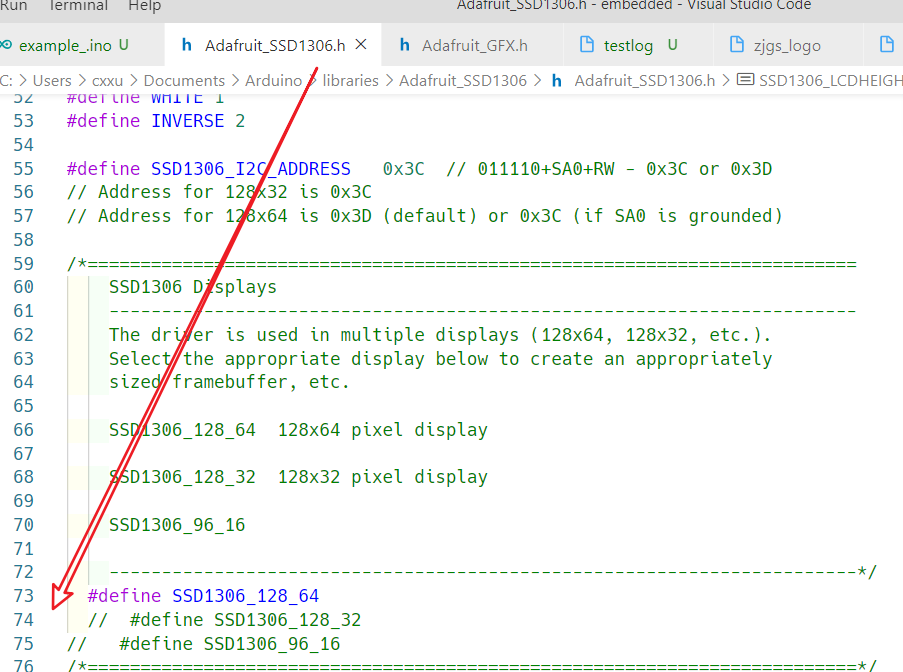This screenshot has height=672, width=903.
Task: Click the green U indicator on testlog tab
Action: click(671, 44)
